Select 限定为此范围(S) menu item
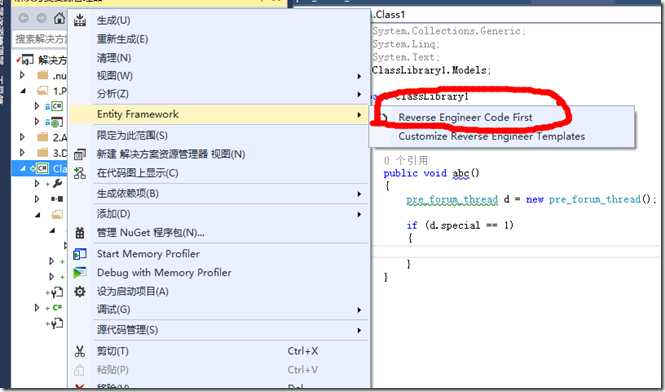665x392 pixels. pyautogui.click(x=218, y=135)
